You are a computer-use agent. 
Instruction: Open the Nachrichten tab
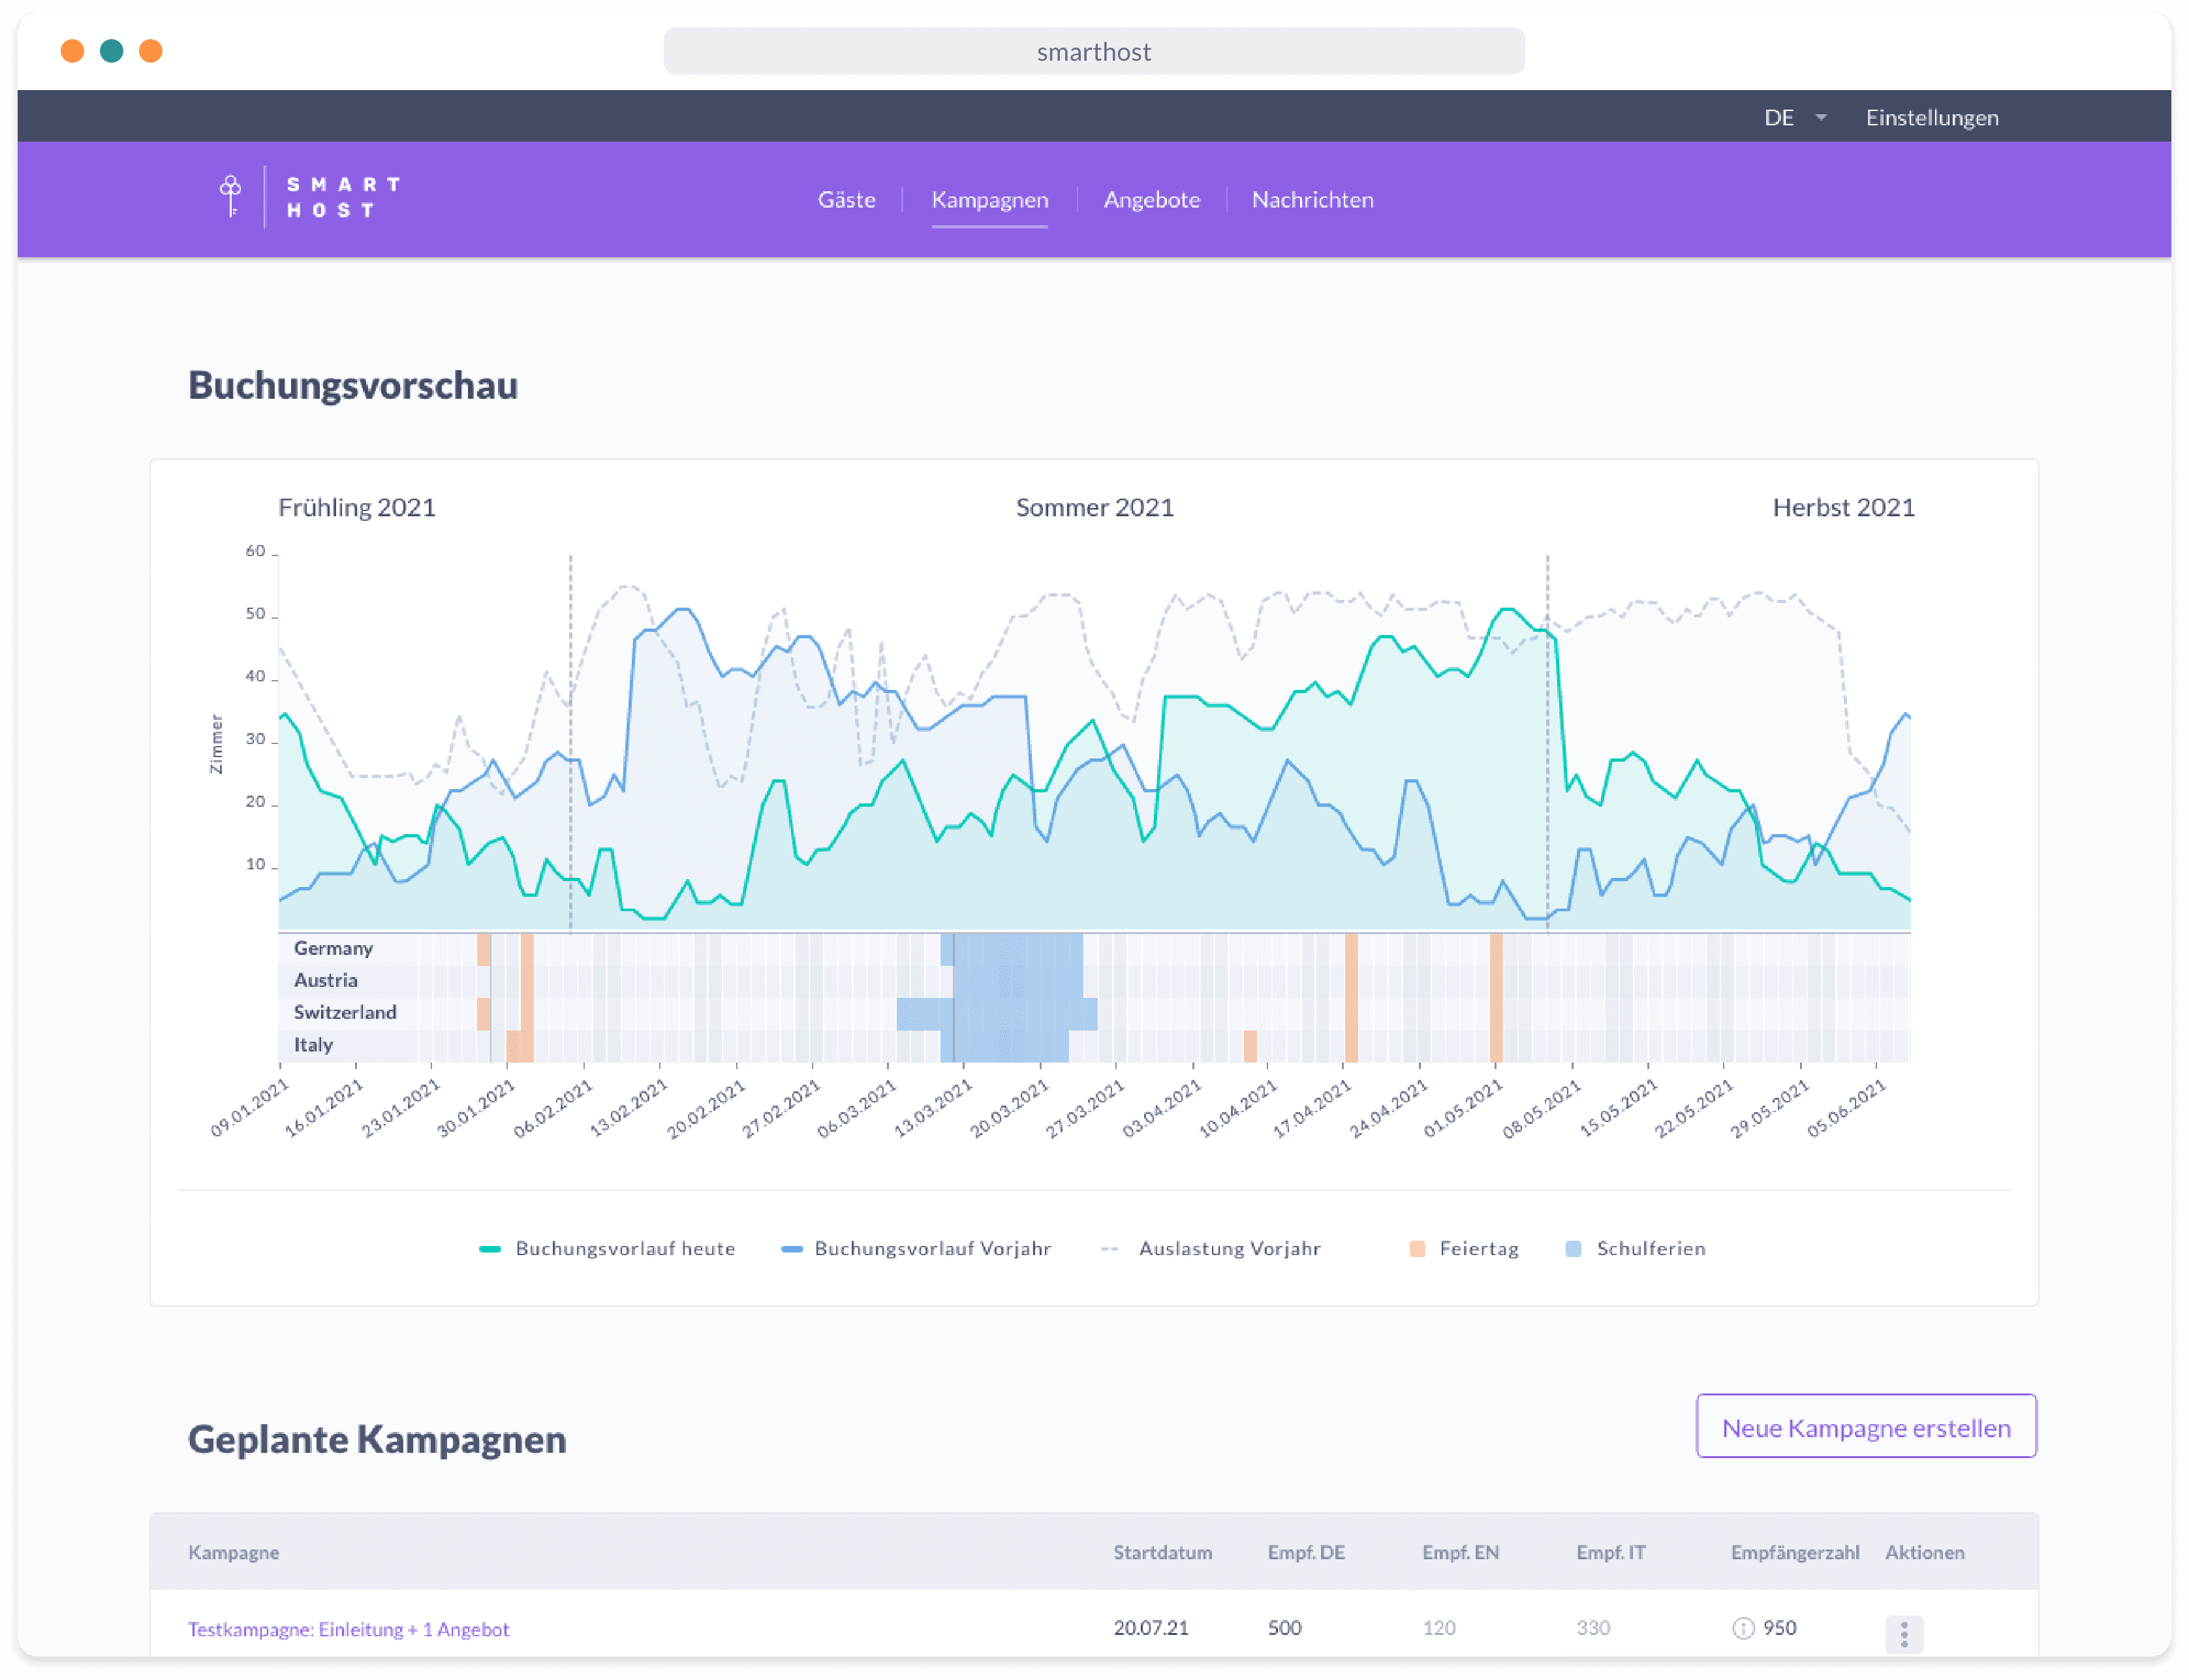point(1312,199)
